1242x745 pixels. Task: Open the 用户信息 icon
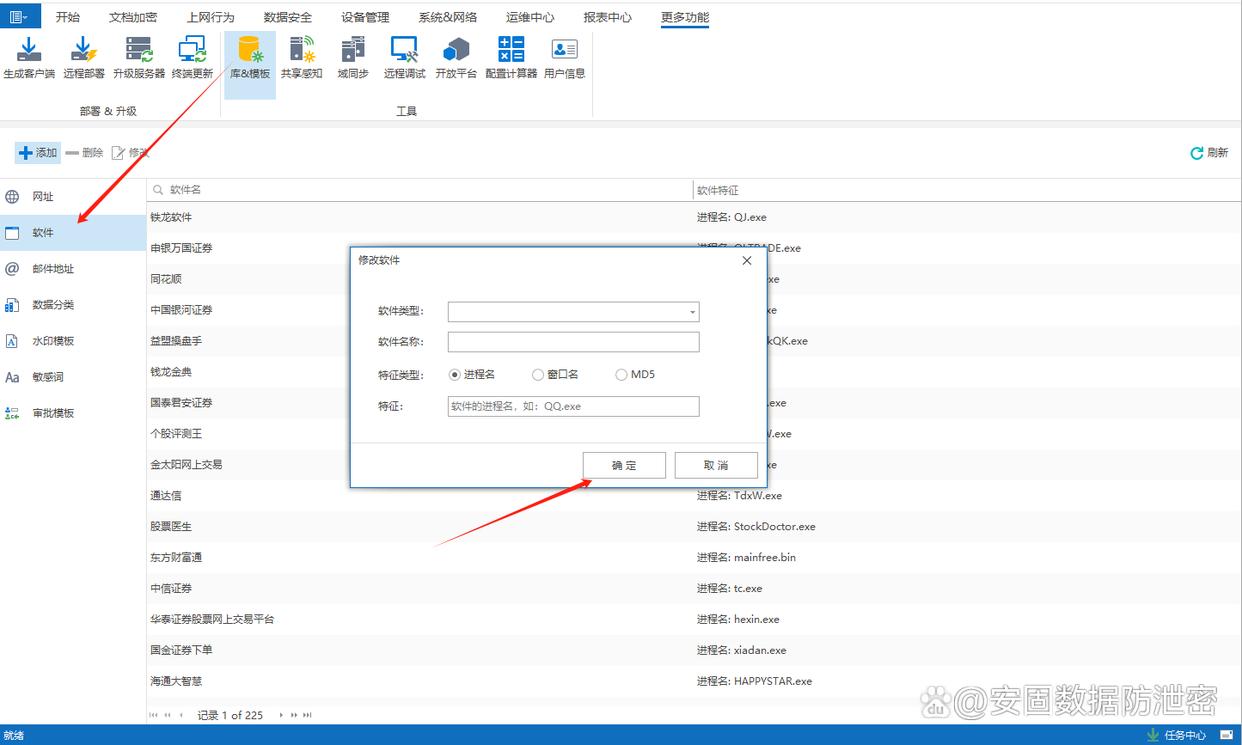tap(564, 57)
